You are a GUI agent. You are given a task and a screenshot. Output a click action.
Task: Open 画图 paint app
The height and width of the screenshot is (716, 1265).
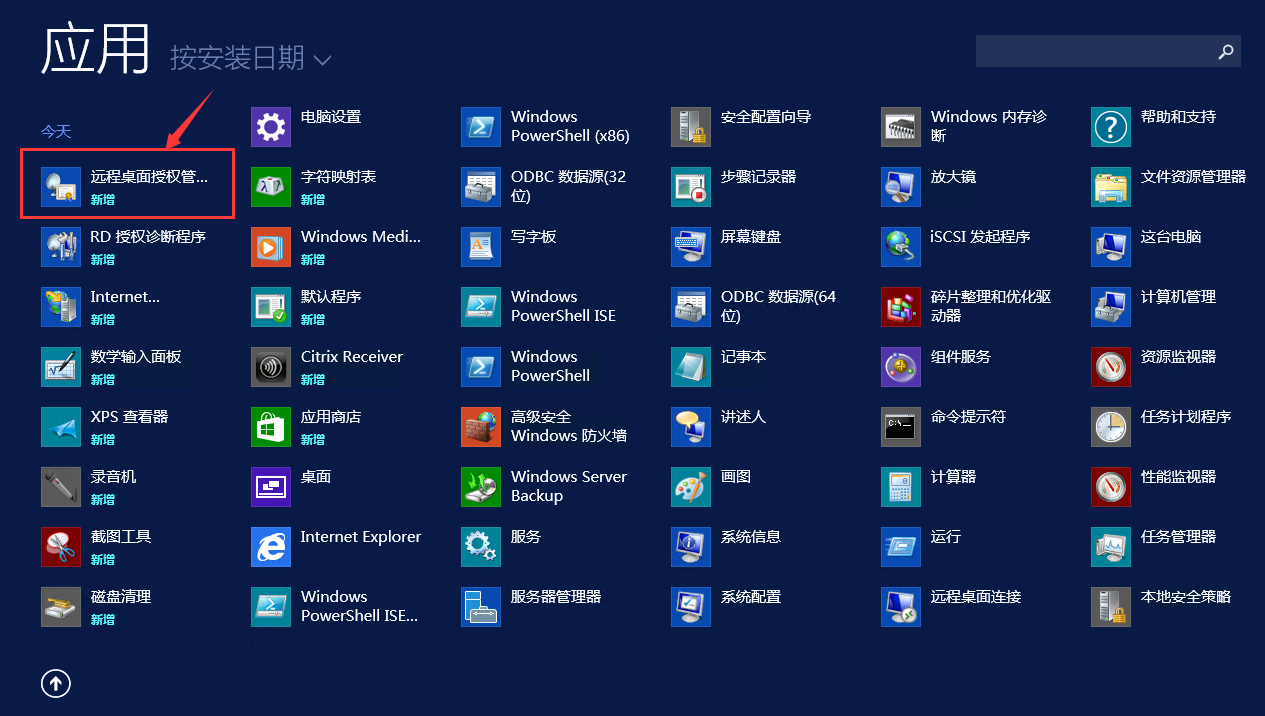point(712,487)
